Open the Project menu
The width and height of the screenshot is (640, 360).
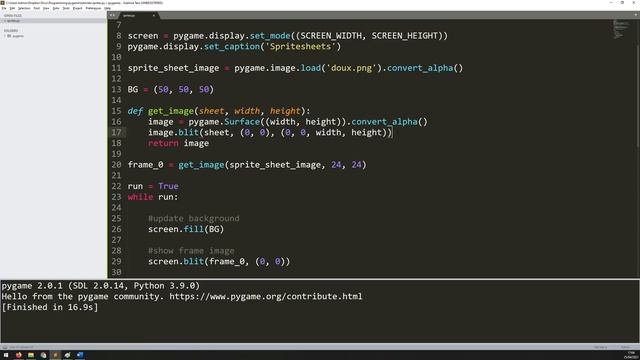[78, 8]
